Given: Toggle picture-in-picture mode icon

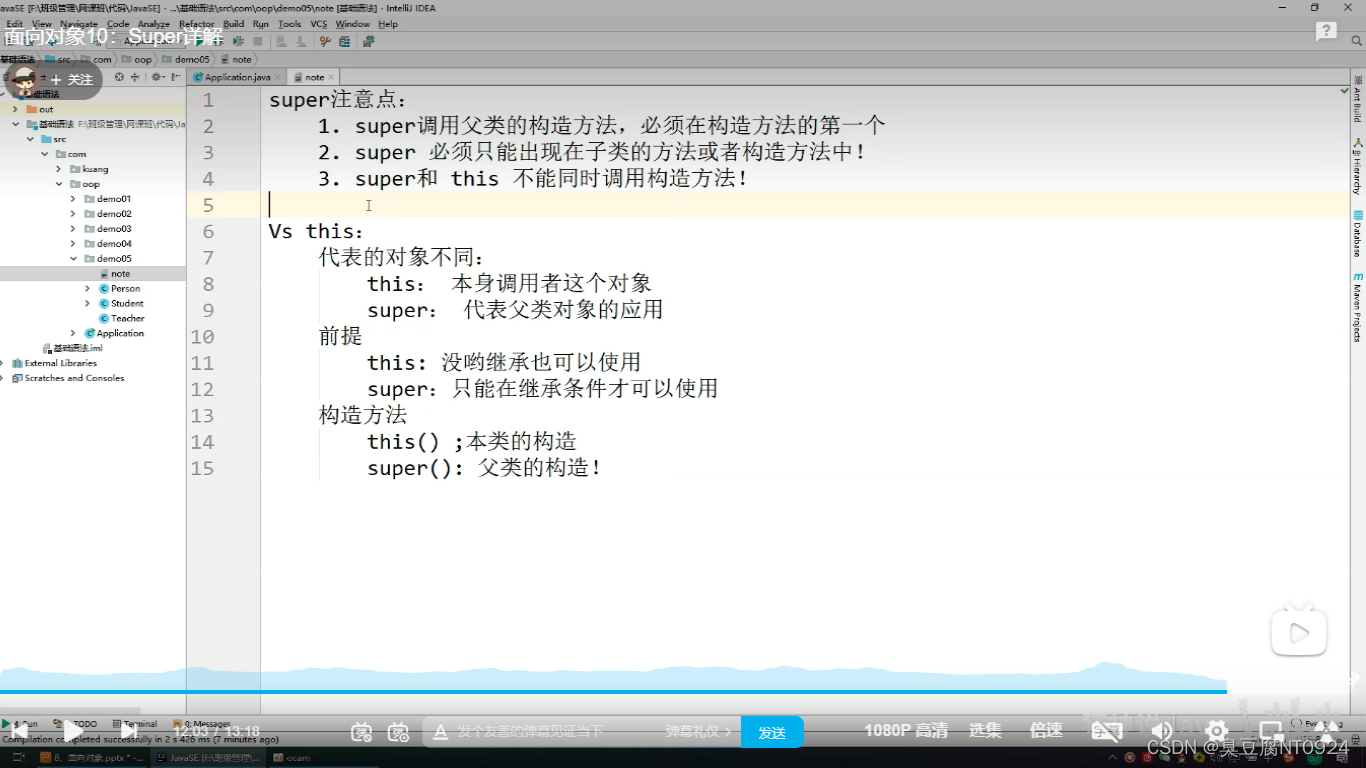Looking at the screenshot, I should coord(1271,731).
